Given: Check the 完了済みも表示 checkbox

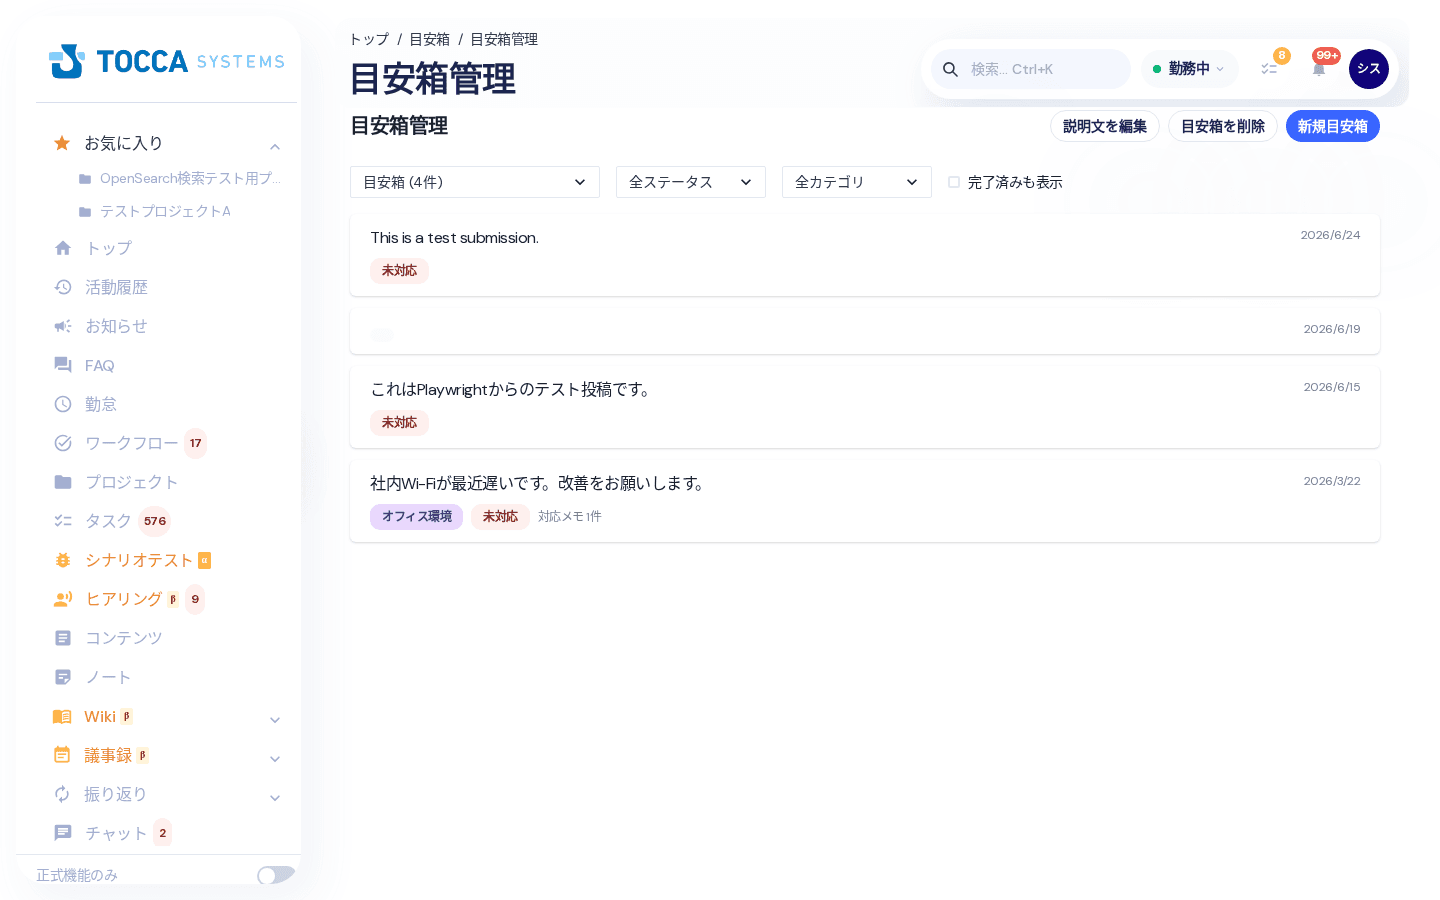Looking at the screenshot, I should click(x=954, y=182).
